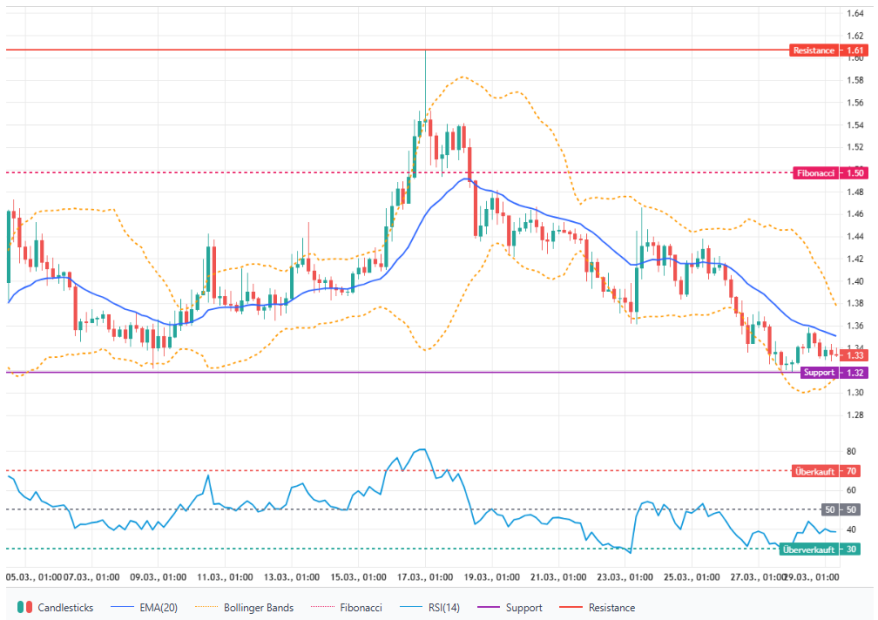Hide the Resistance series via legend label
878x620 pixels.
click(611, 607)
